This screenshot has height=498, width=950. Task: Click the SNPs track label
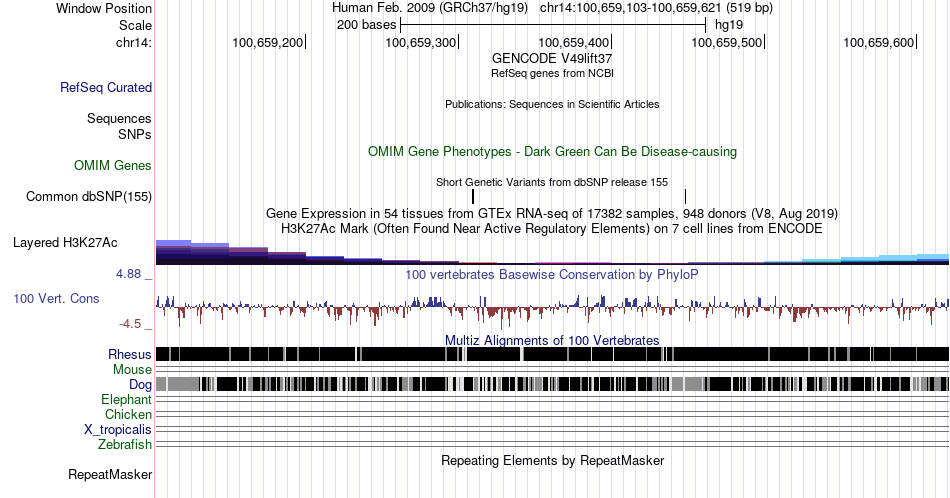135,134
